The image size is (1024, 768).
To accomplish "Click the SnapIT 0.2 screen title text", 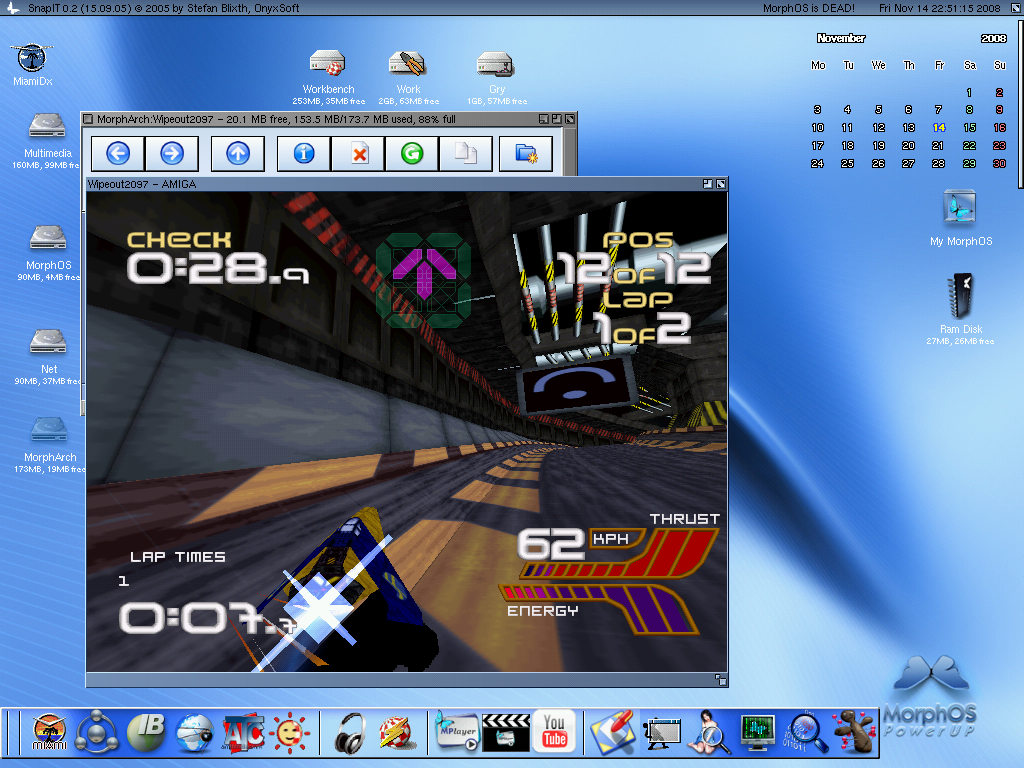I will pos(163,8).
